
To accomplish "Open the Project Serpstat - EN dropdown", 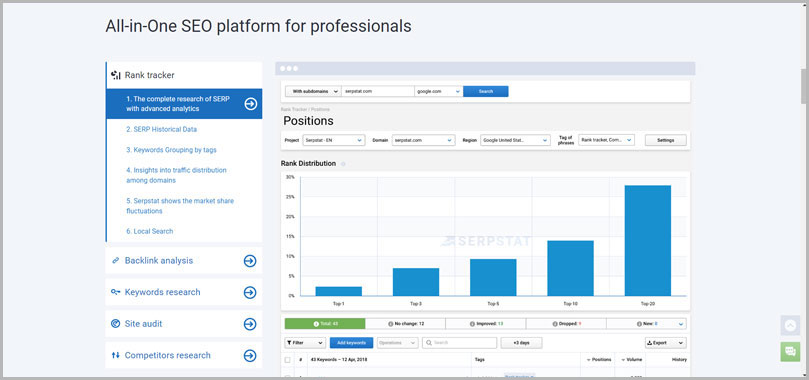I will click(334, 140).
